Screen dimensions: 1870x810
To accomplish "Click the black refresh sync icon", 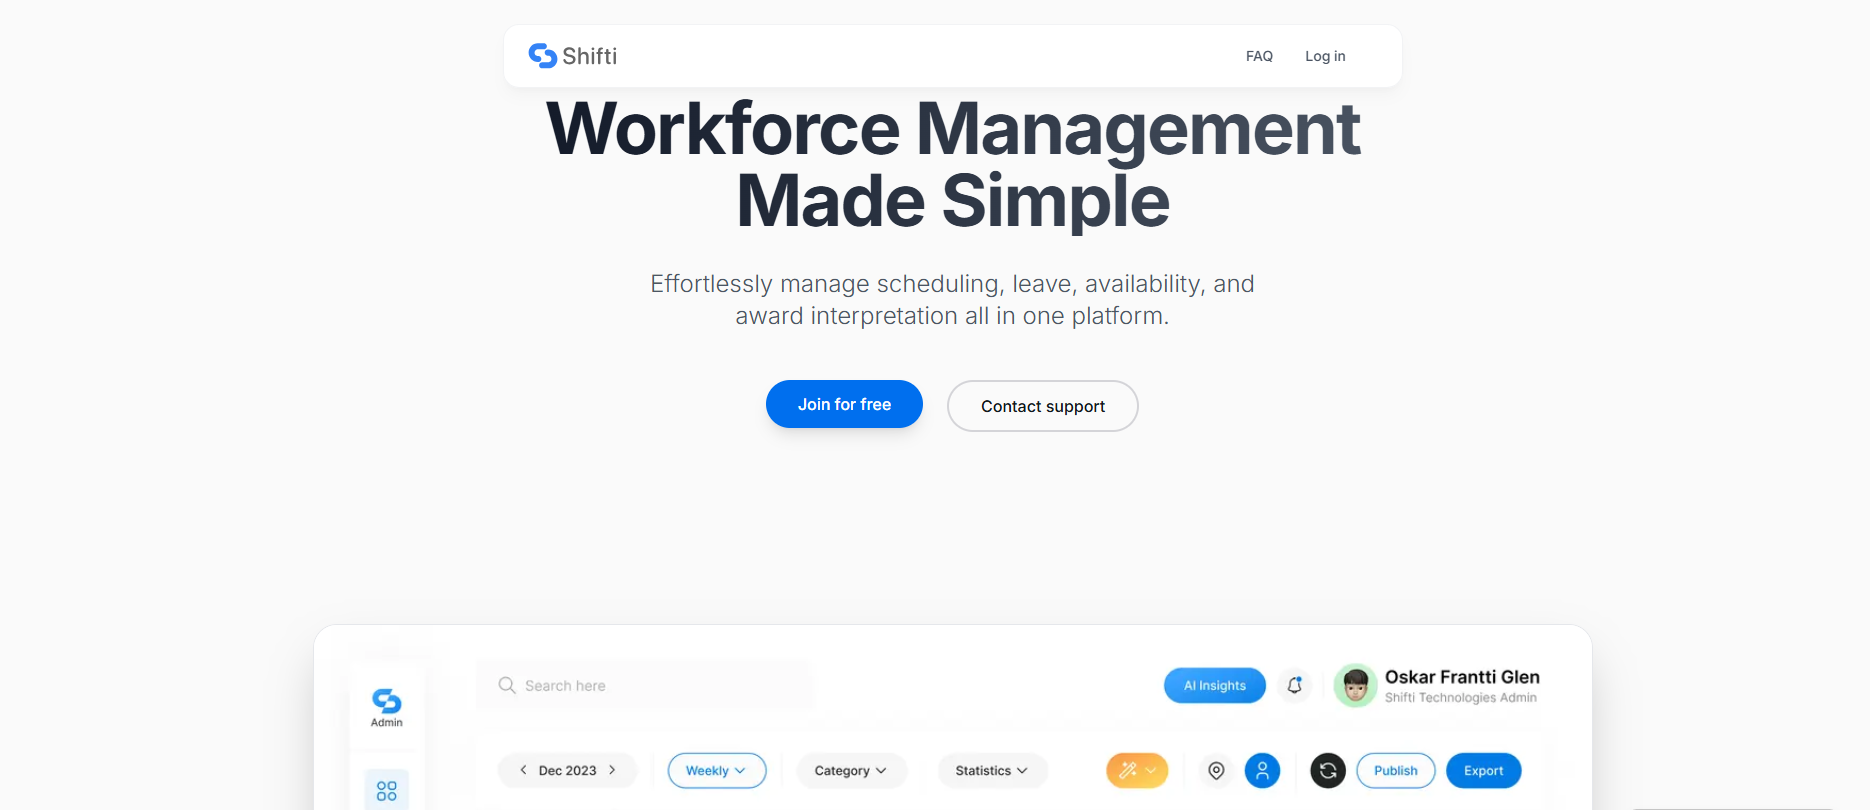I will (1328, 770).
